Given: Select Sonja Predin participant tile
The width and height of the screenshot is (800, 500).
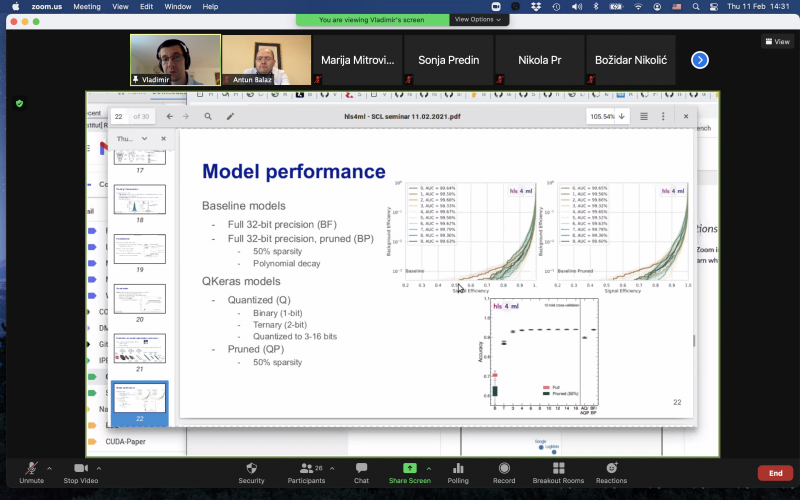Looking at the screenshot, I should [448, 60].
